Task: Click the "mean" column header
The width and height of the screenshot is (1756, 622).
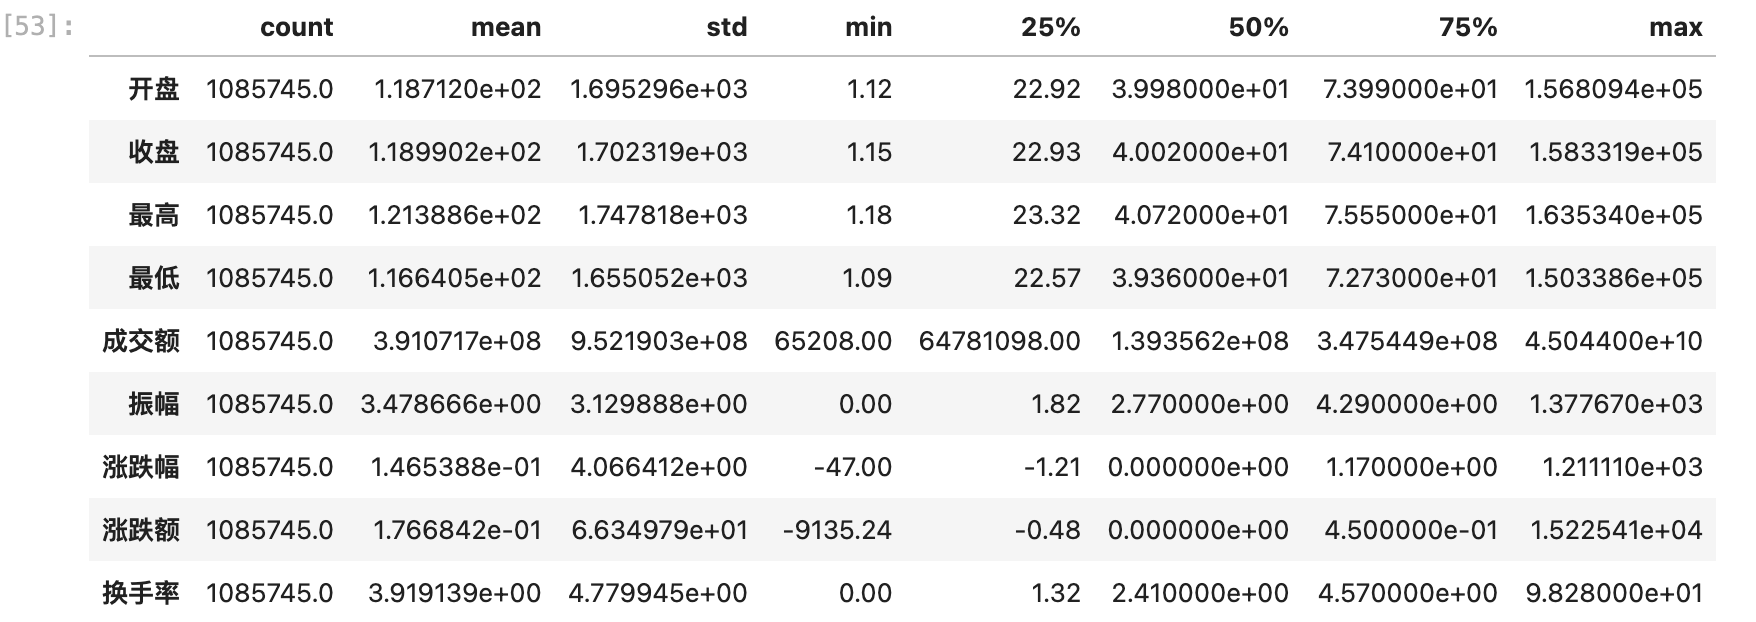Action: click(x=505, y=28)
